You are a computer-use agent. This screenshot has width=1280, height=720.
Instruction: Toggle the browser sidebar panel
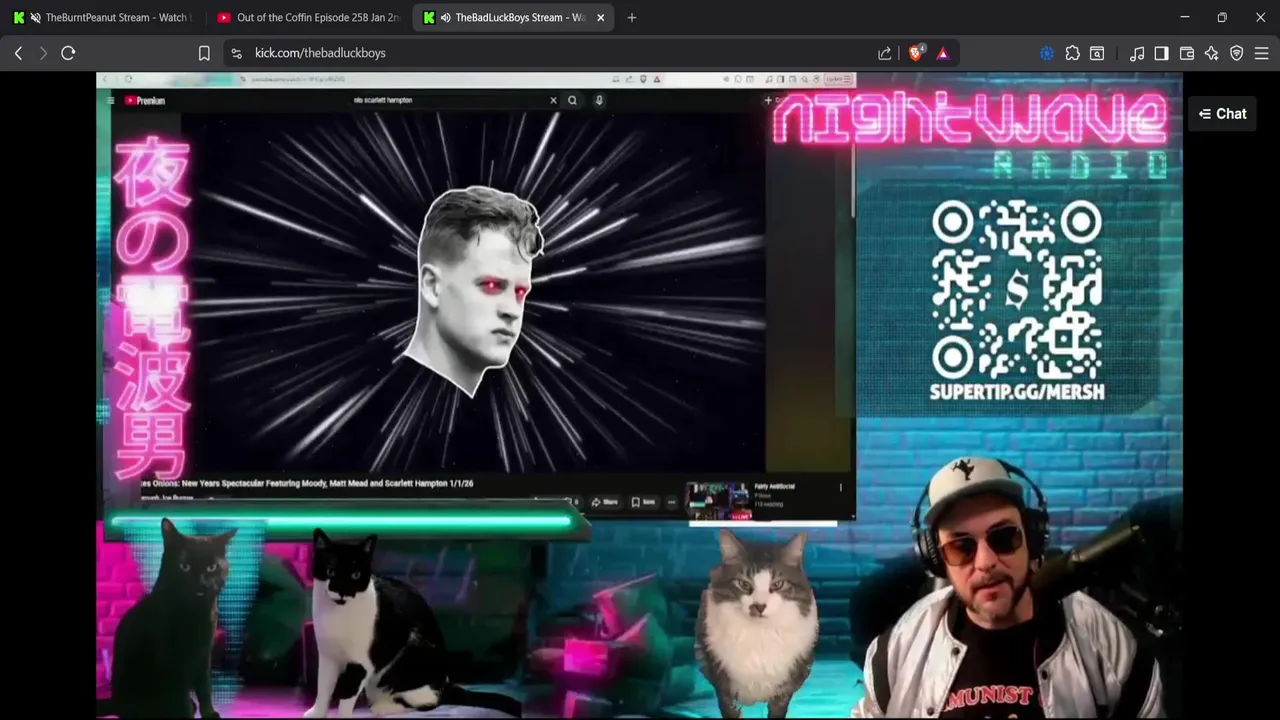click(x=1161, y=53)
